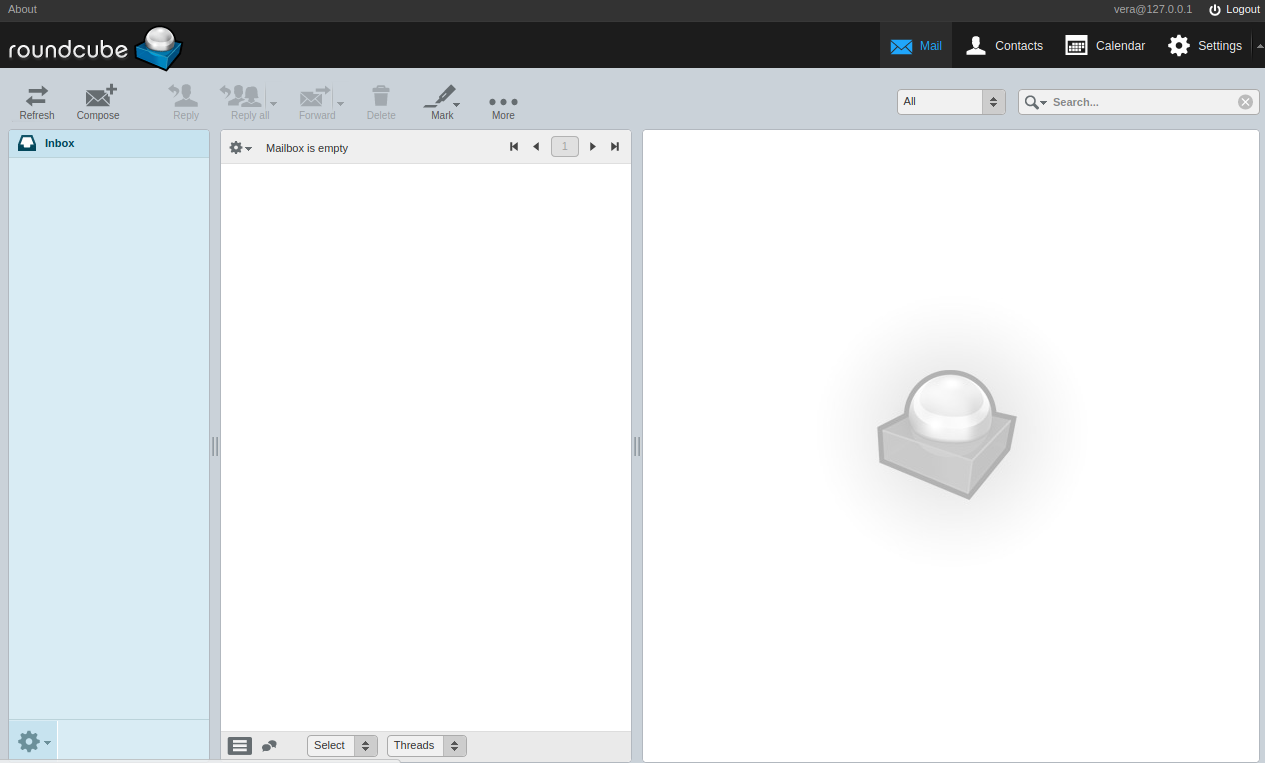This screenshot has height=763, width=1265.
Task: Open Reply all options arrow
Action: (273, 103)
